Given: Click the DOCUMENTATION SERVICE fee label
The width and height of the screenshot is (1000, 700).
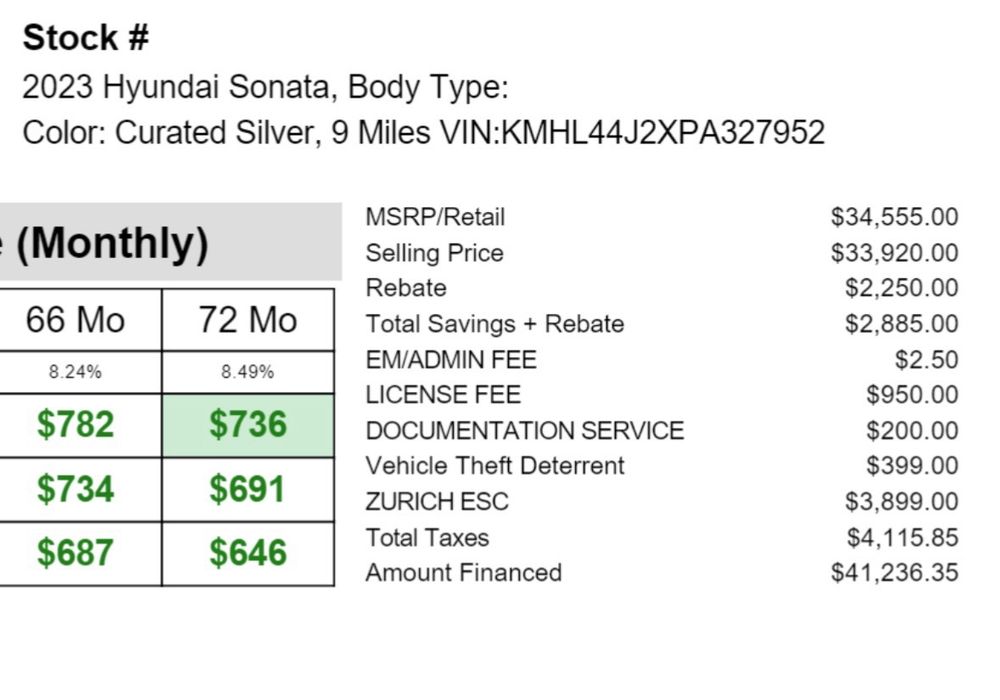Looking at the screenshot, I should point(525,431).
